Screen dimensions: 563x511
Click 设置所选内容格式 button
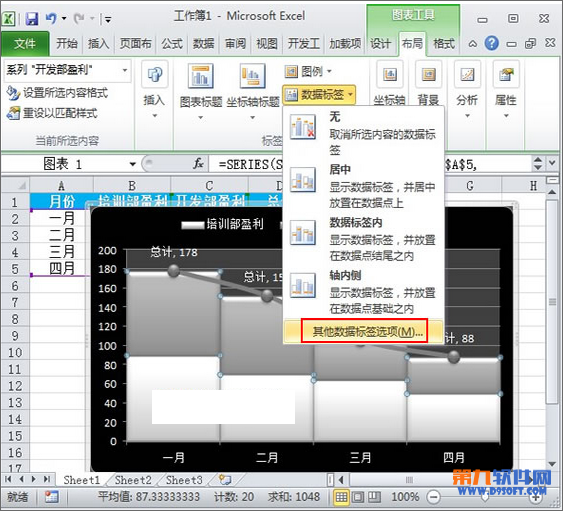[57, 93]
